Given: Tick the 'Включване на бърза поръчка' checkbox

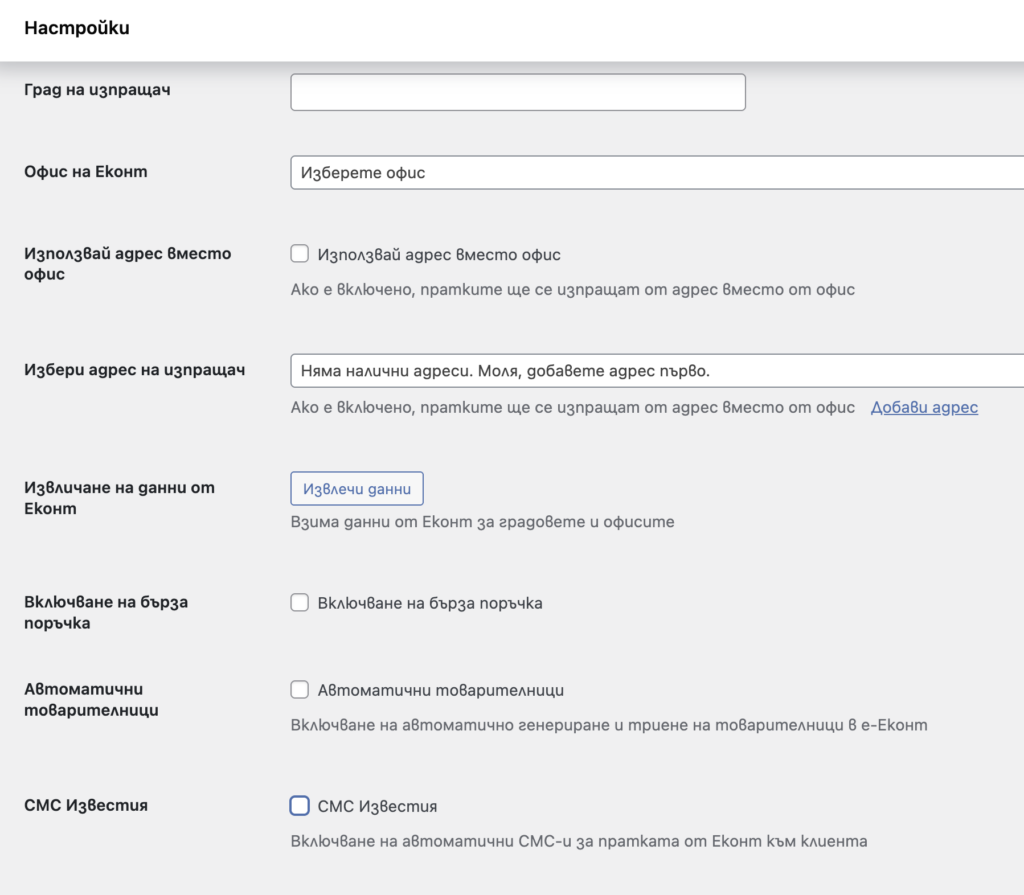Looking at the screenshot, I should pos(300,603).
